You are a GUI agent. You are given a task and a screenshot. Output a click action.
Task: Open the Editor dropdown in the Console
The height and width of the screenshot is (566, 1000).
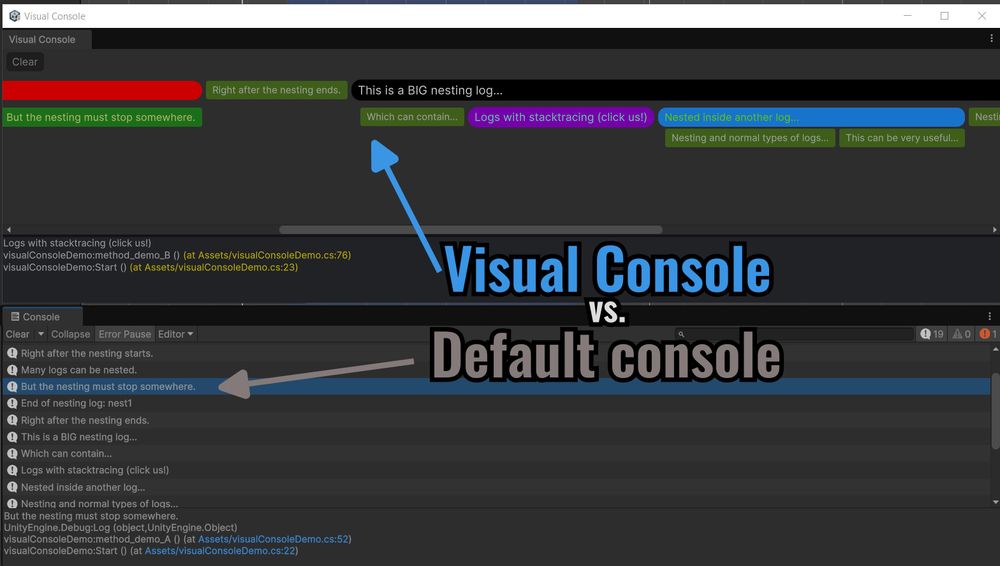[175, 334]
